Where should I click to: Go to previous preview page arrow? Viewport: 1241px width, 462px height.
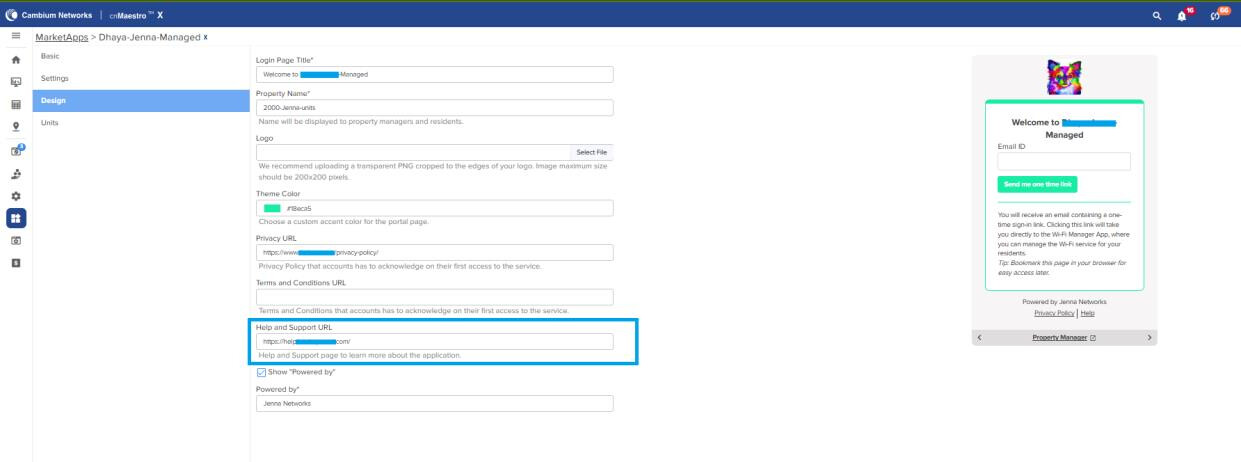coord(979,338)
